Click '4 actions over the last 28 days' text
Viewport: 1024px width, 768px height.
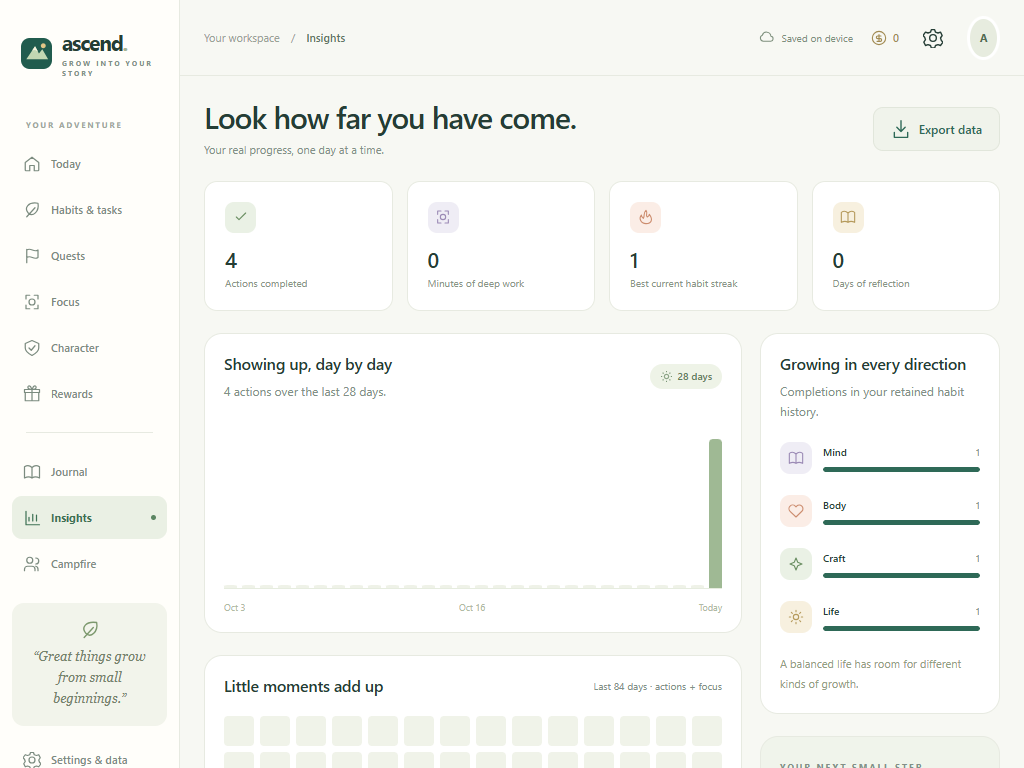[305, 392]
